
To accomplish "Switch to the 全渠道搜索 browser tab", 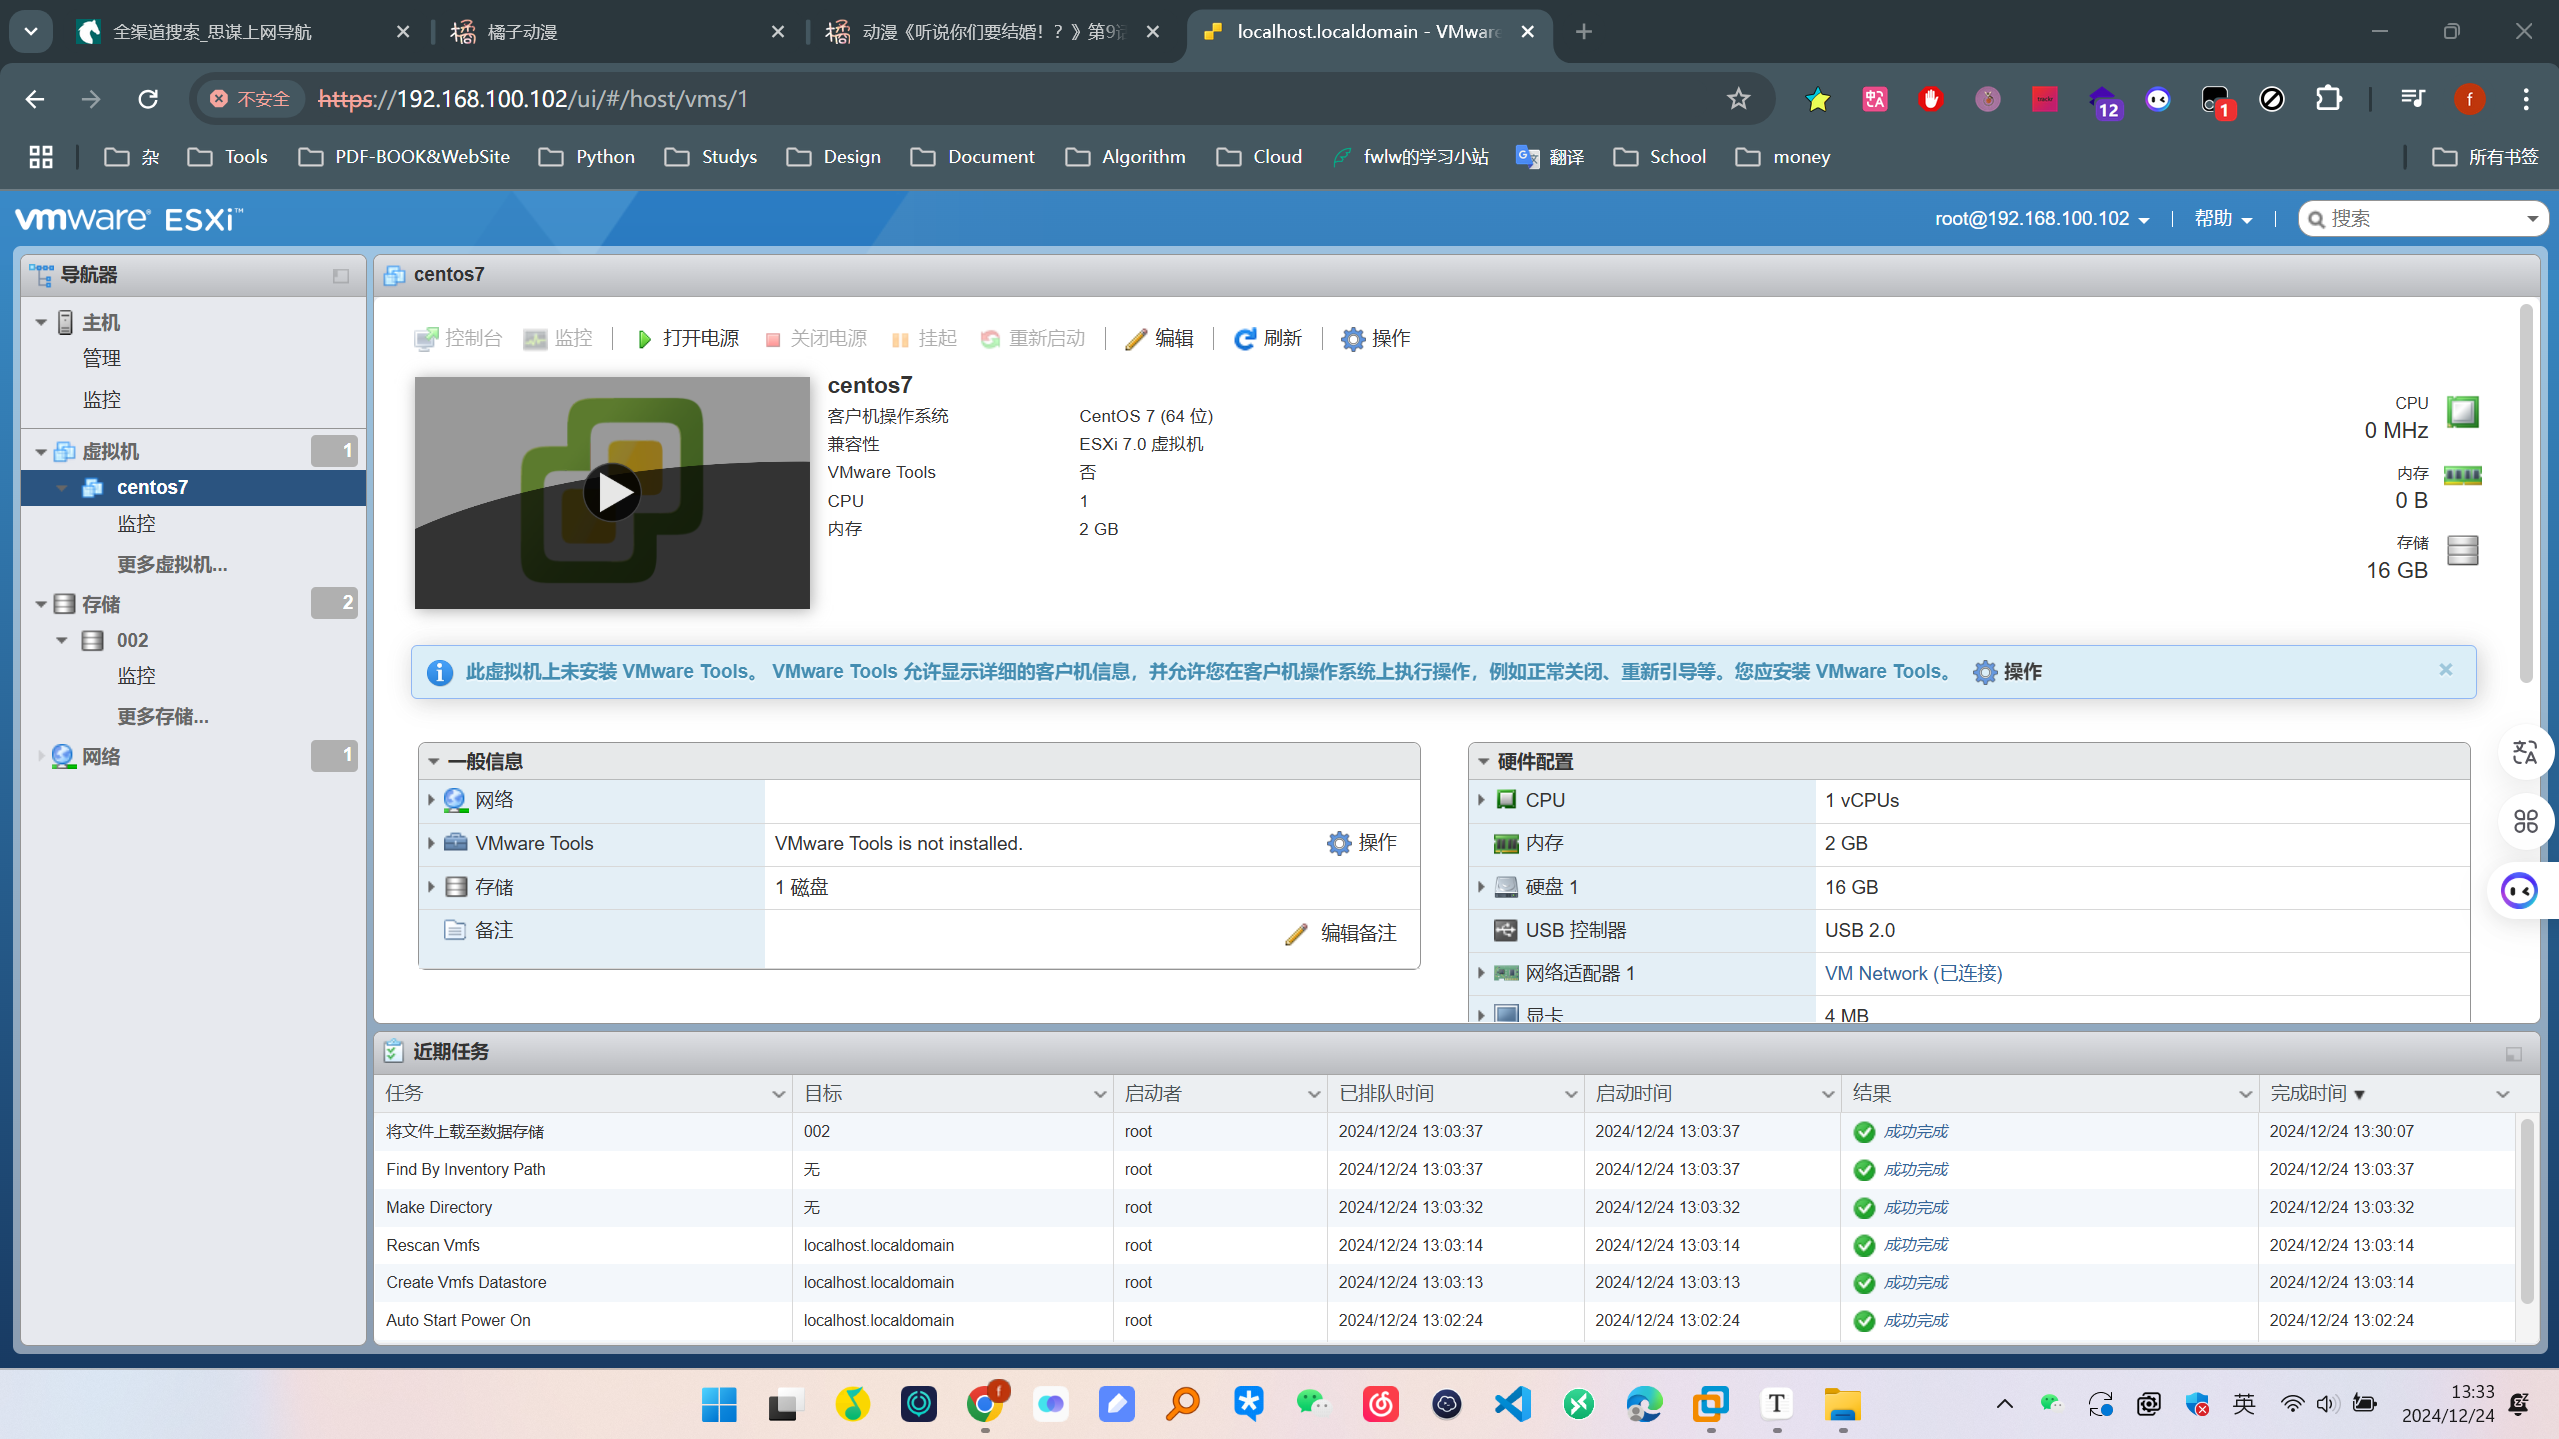I will 243,32.
